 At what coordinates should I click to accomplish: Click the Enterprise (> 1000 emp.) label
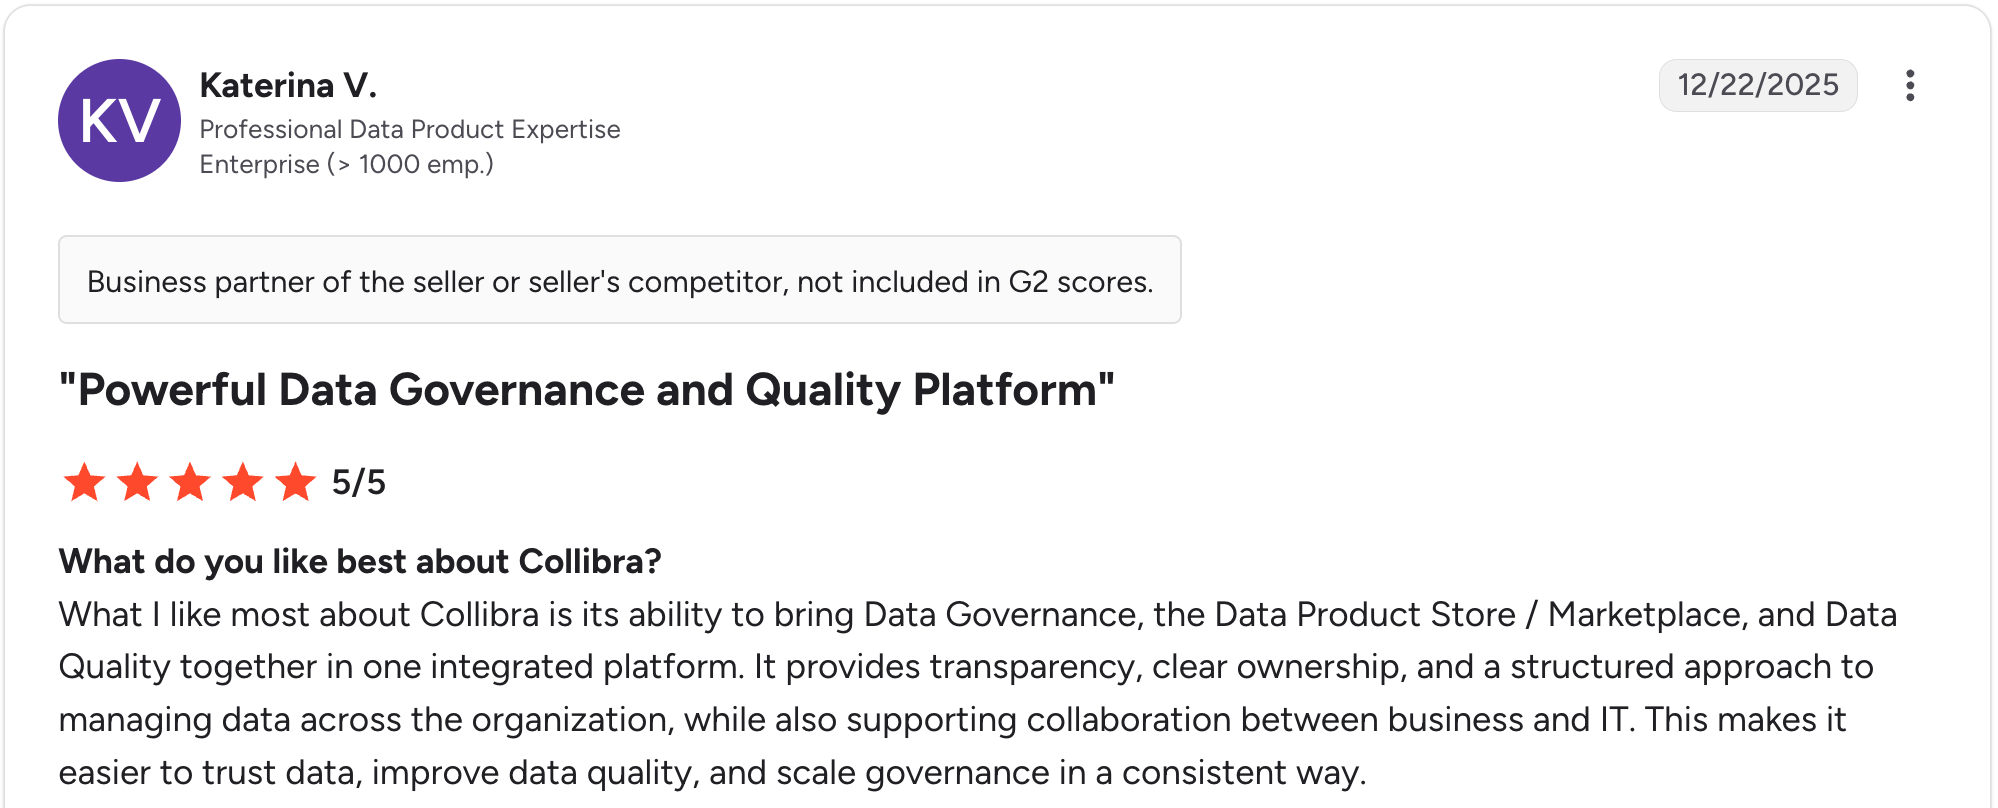tap(347, 164)
